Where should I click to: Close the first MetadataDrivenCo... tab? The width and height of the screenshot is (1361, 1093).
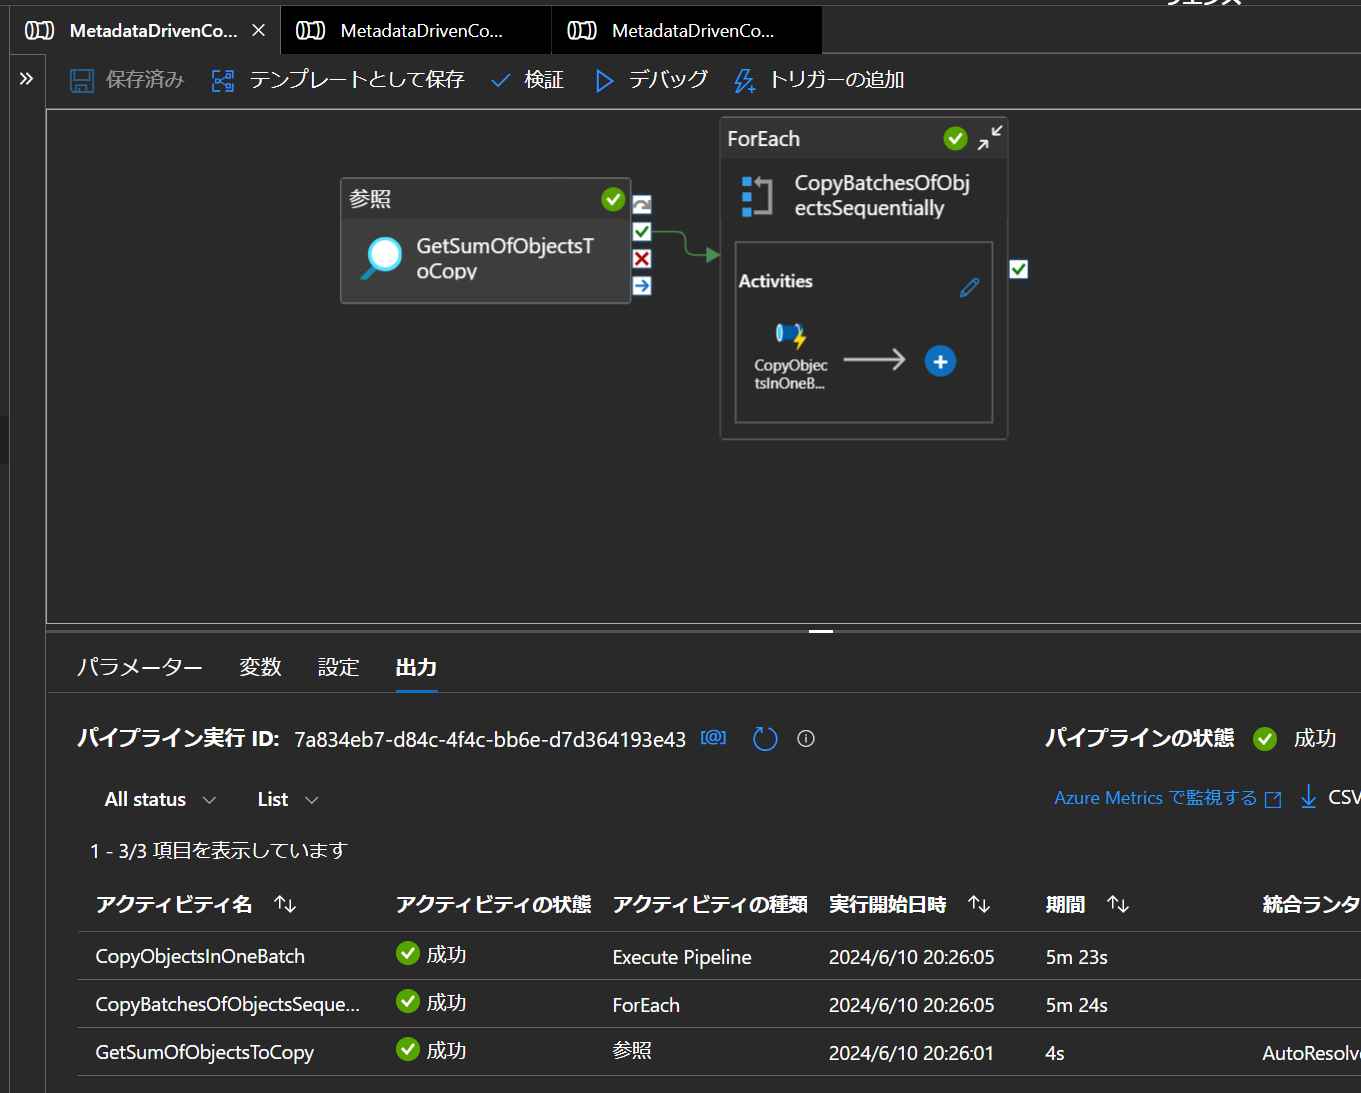pos(258,30)
